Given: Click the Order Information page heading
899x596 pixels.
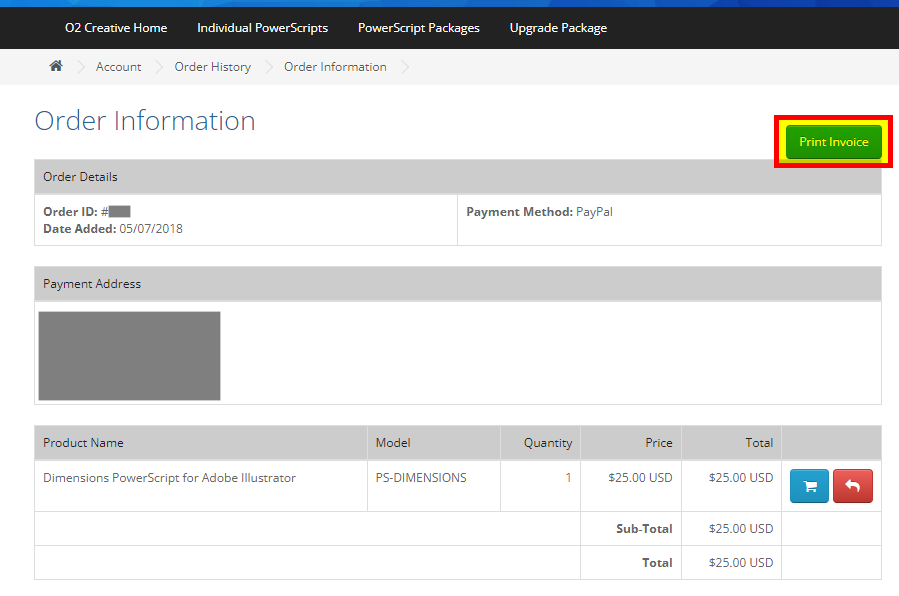Looking at the screenshot, I should pos(145,121).
